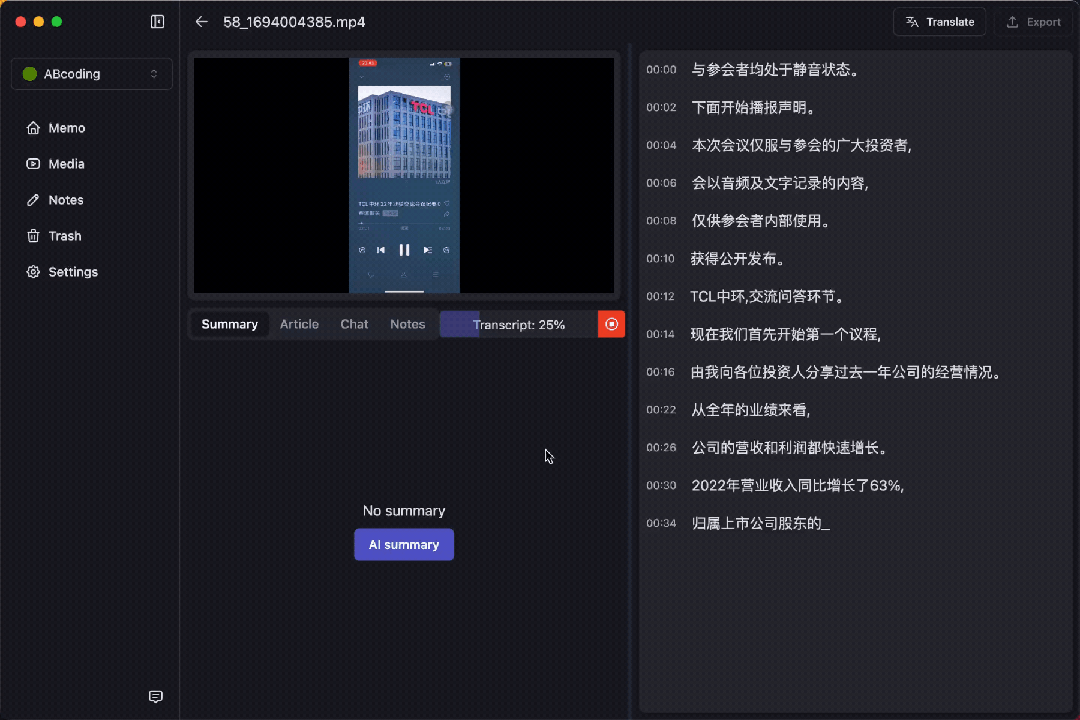Switch to the Article tab
1080x720 pixels.
coord(299,324)
